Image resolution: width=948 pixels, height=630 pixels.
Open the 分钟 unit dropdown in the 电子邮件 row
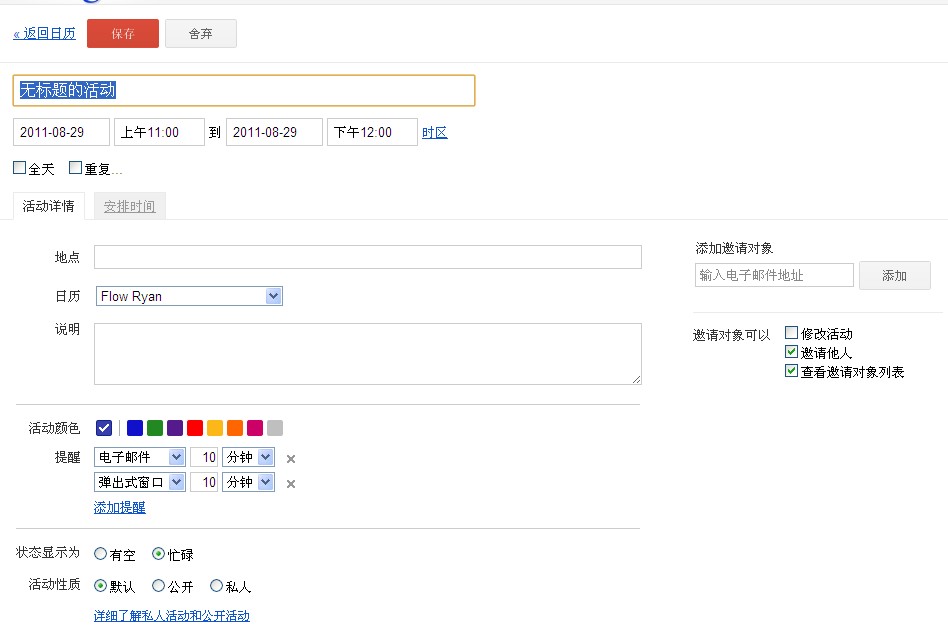pos(248,457)
